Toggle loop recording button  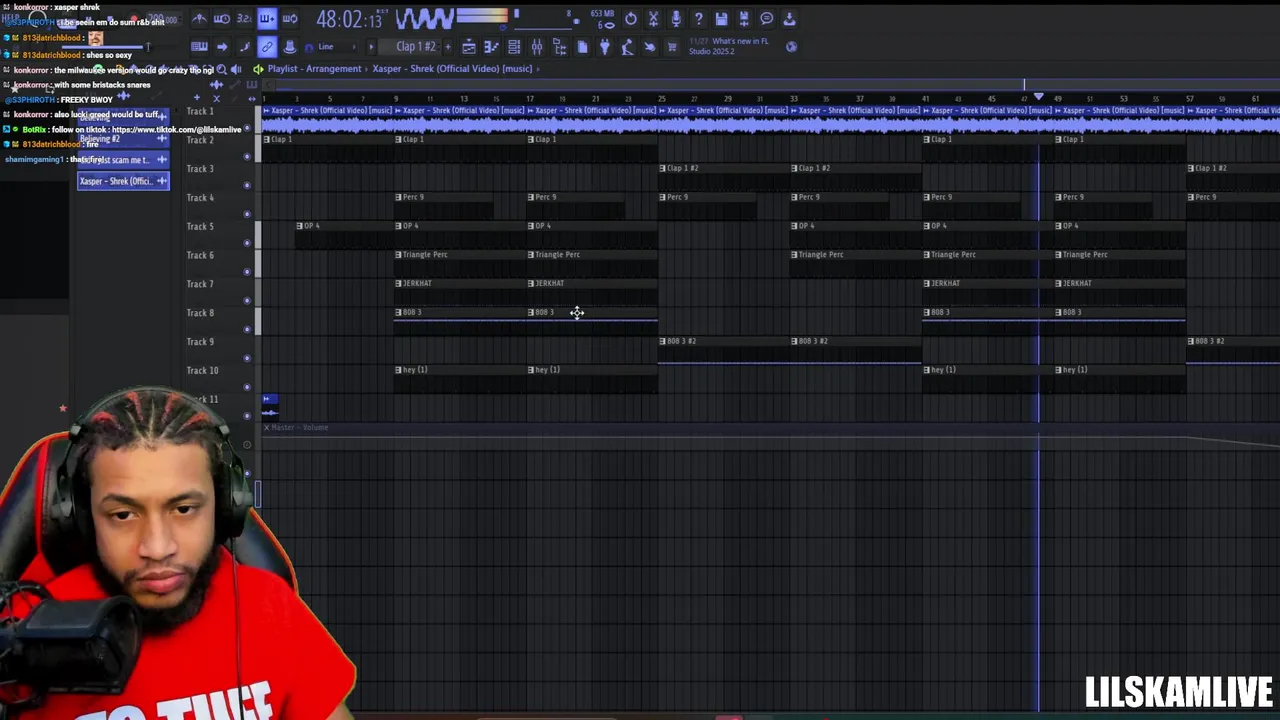[x=290, y=19]
